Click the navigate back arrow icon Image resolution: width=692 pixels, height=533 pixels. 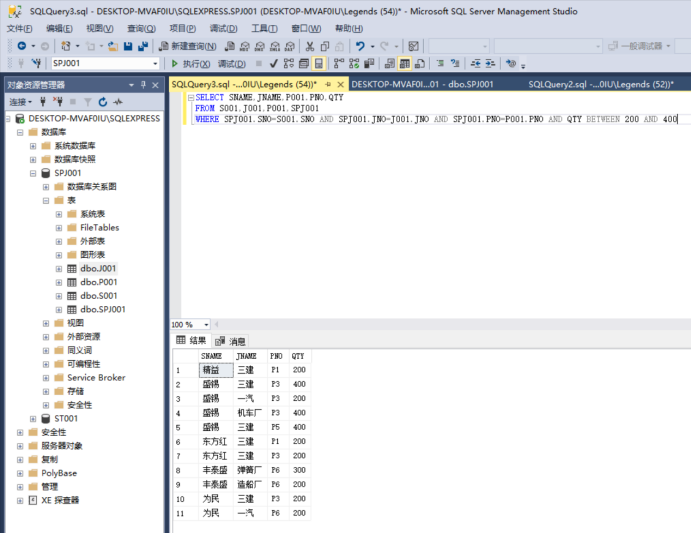(21, 46)
